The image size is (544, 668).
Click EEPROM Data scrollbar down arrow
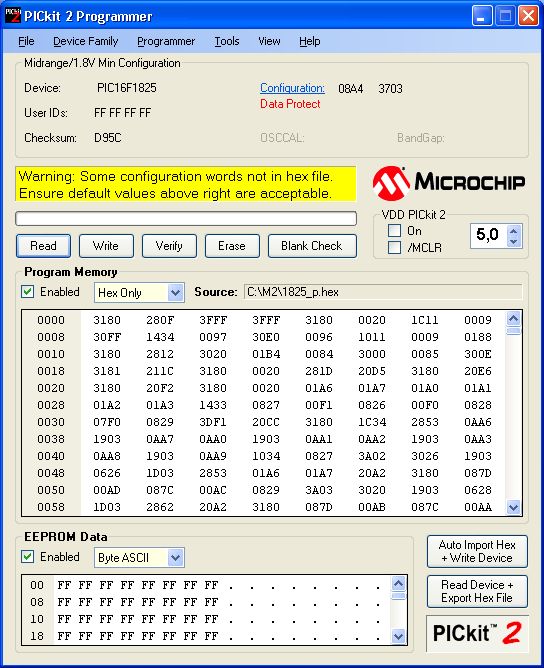[x=398, y=636]
